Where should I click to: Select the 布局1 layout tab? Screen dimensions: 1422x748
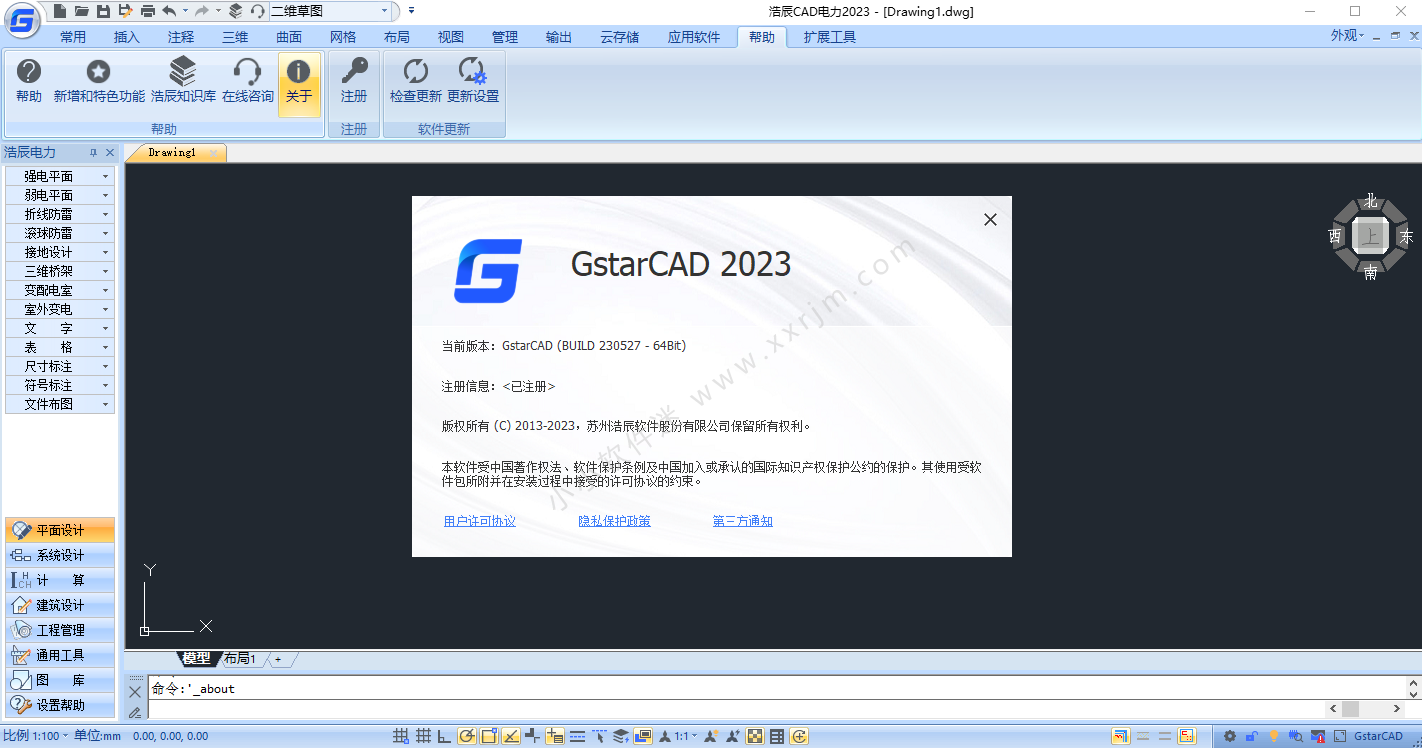240,659
